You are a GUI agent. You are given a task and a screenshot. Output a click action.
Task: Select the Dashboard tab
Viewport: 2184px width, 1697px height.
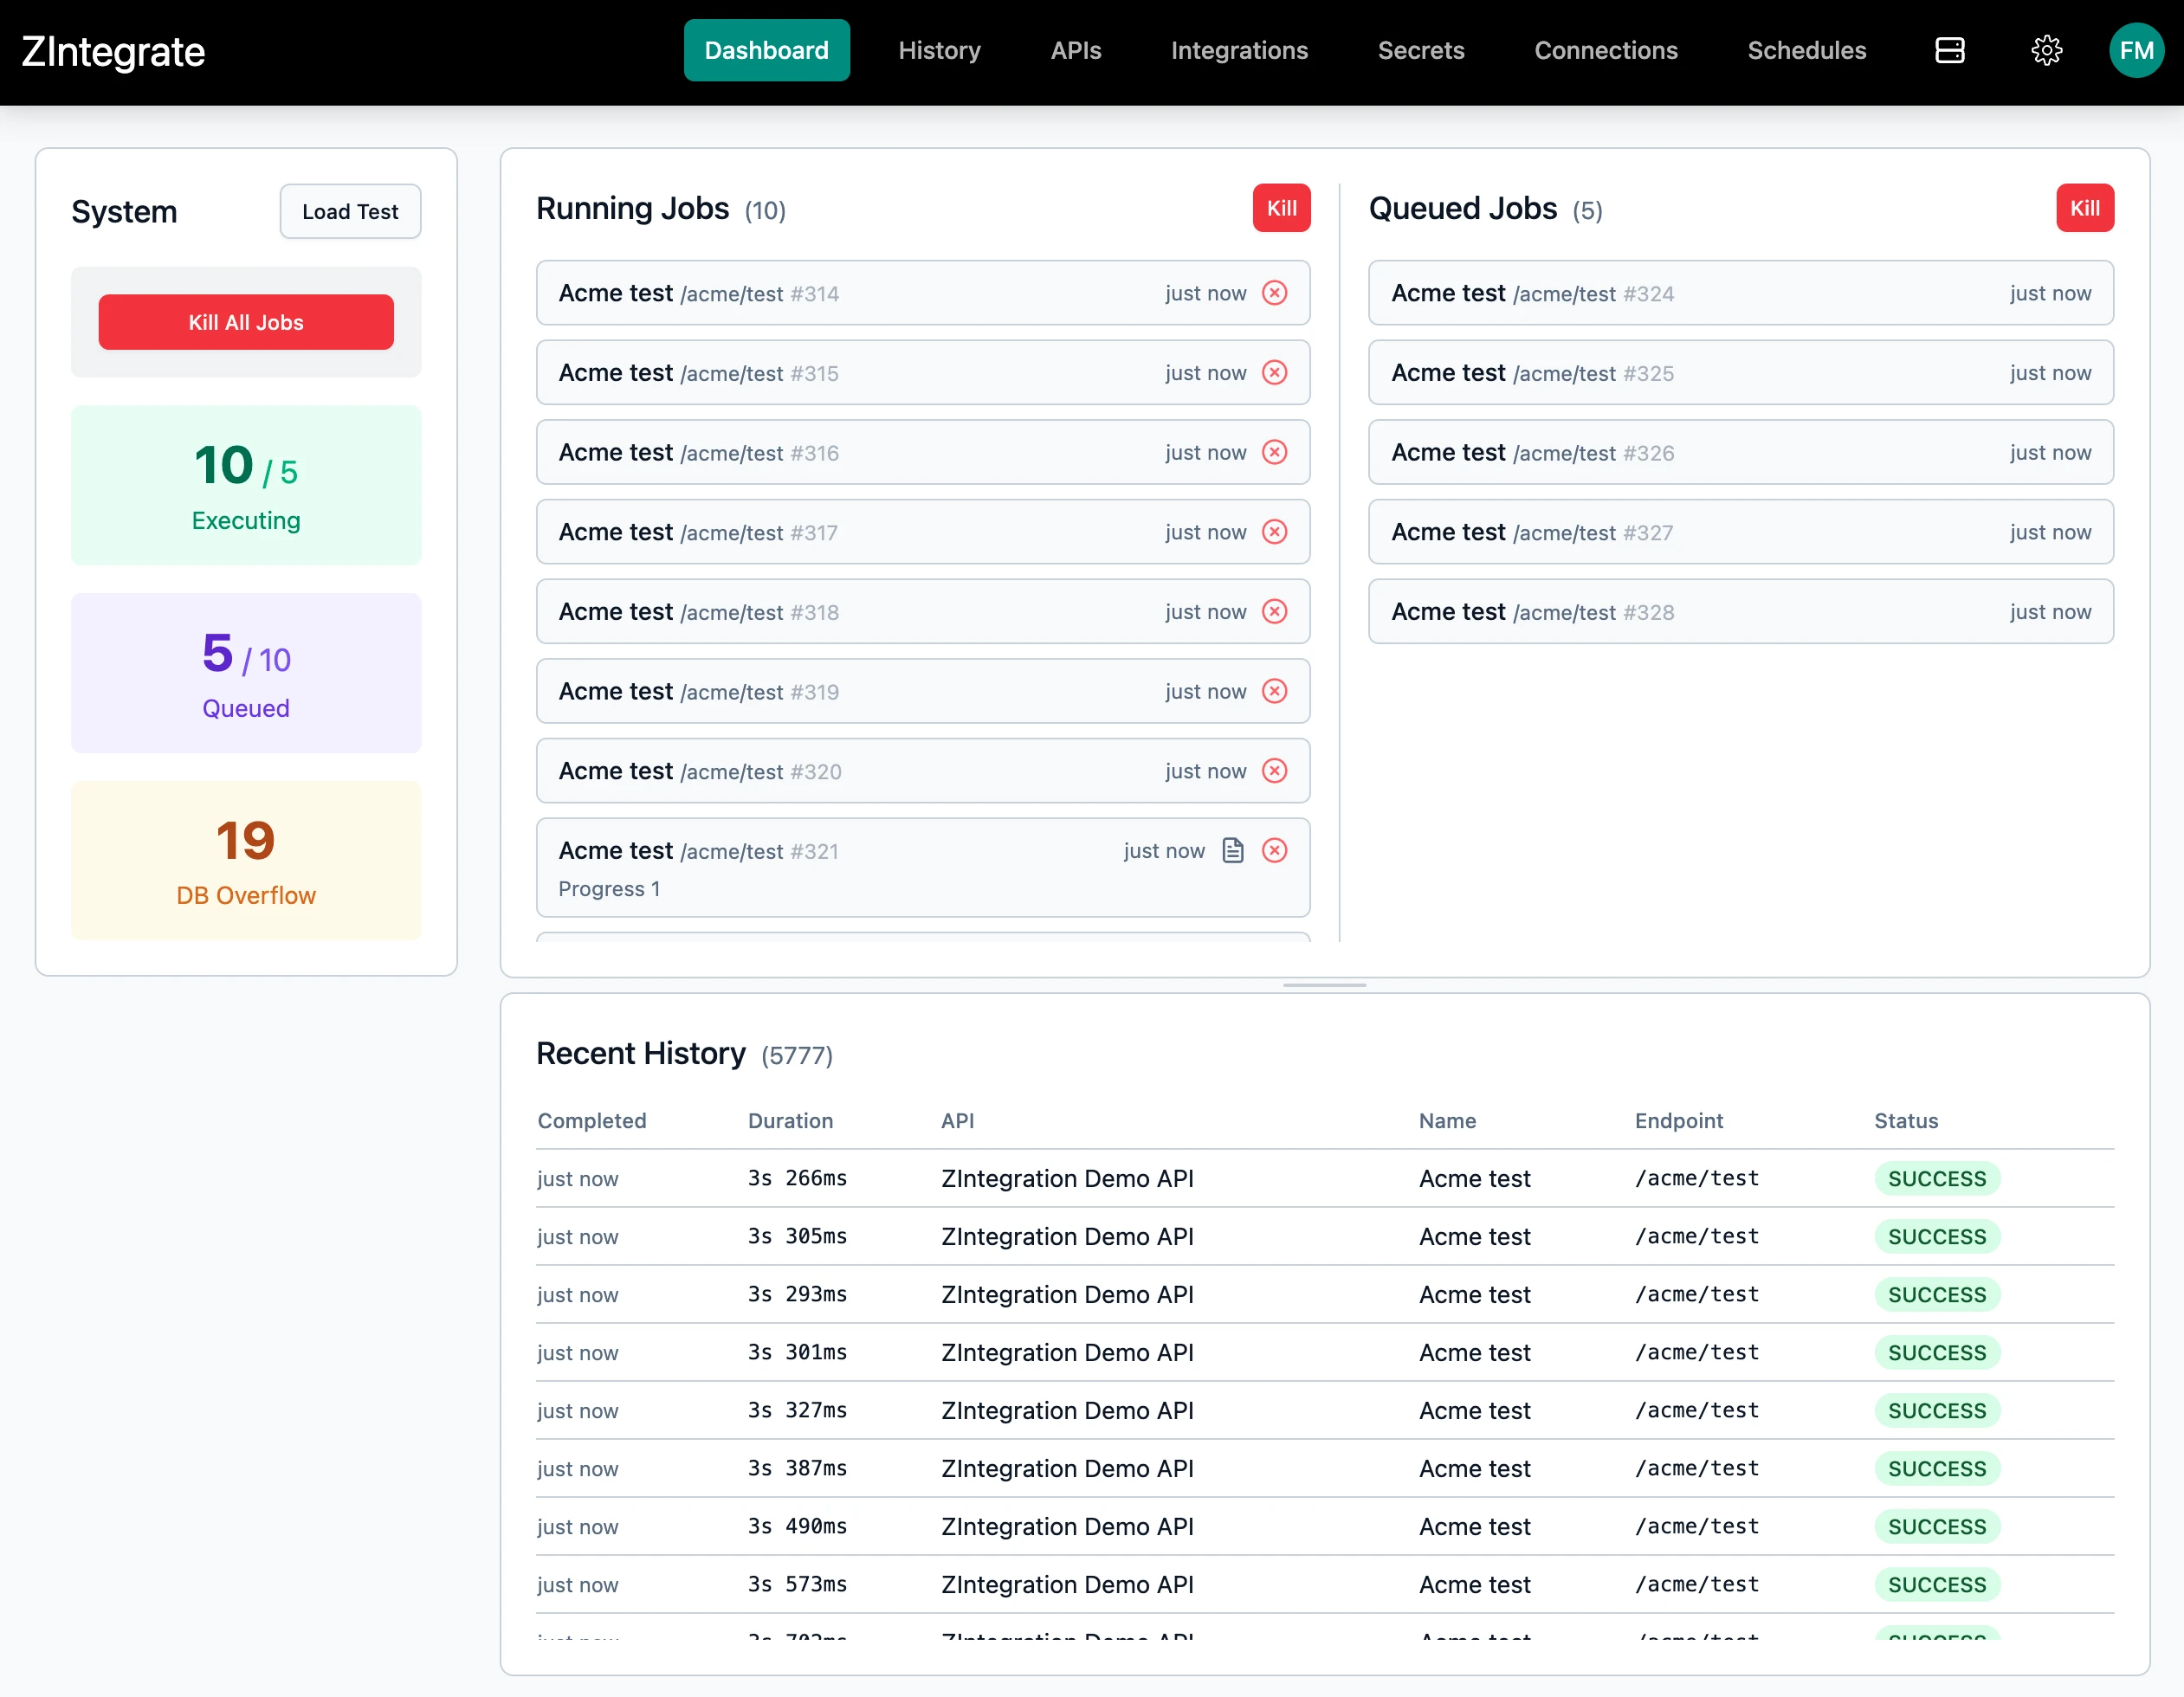pyautogui.click(x=766, y=50)
